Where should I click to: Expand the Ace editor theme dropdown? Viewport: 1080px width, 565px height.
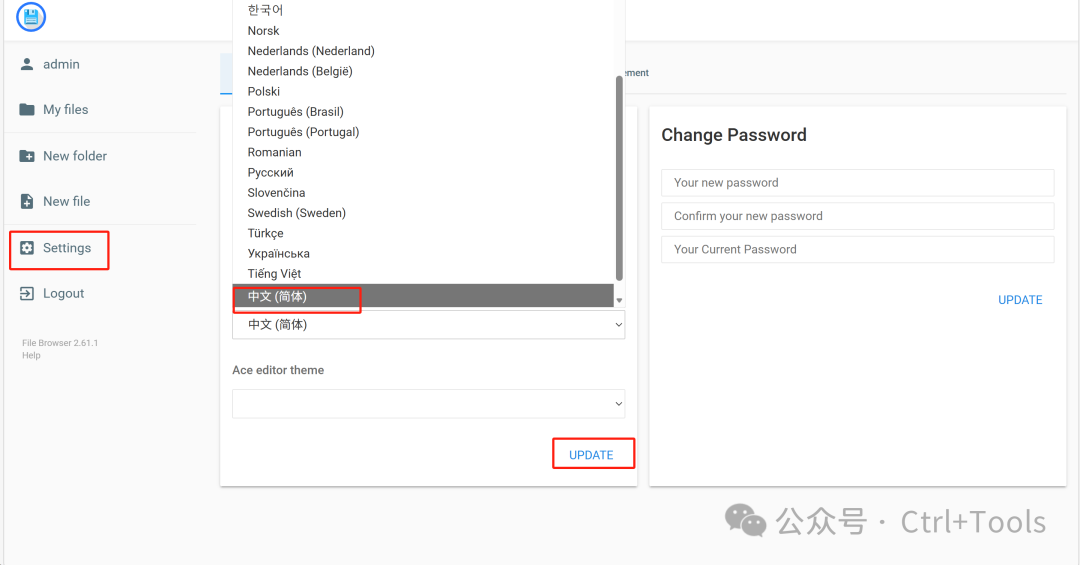click(x=428, y=404)
